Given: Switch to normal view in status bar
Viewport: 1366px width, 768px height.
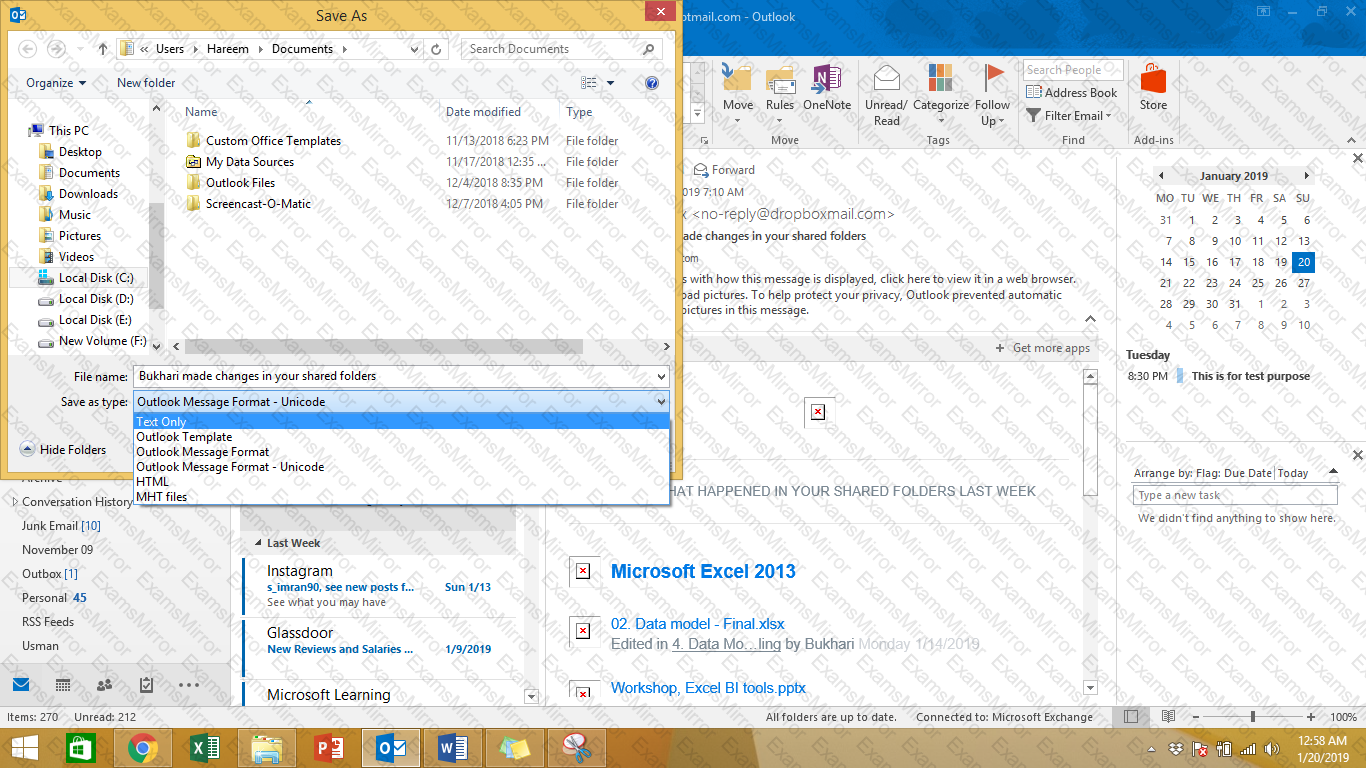Looking at the screenshot, I should (x=1130, y=717).
